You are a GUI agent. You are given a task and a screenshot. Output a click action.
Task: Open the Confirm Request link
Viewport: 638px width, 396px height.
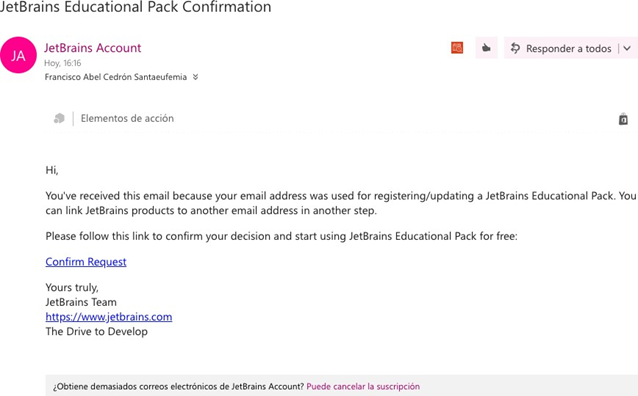(86, 262)
